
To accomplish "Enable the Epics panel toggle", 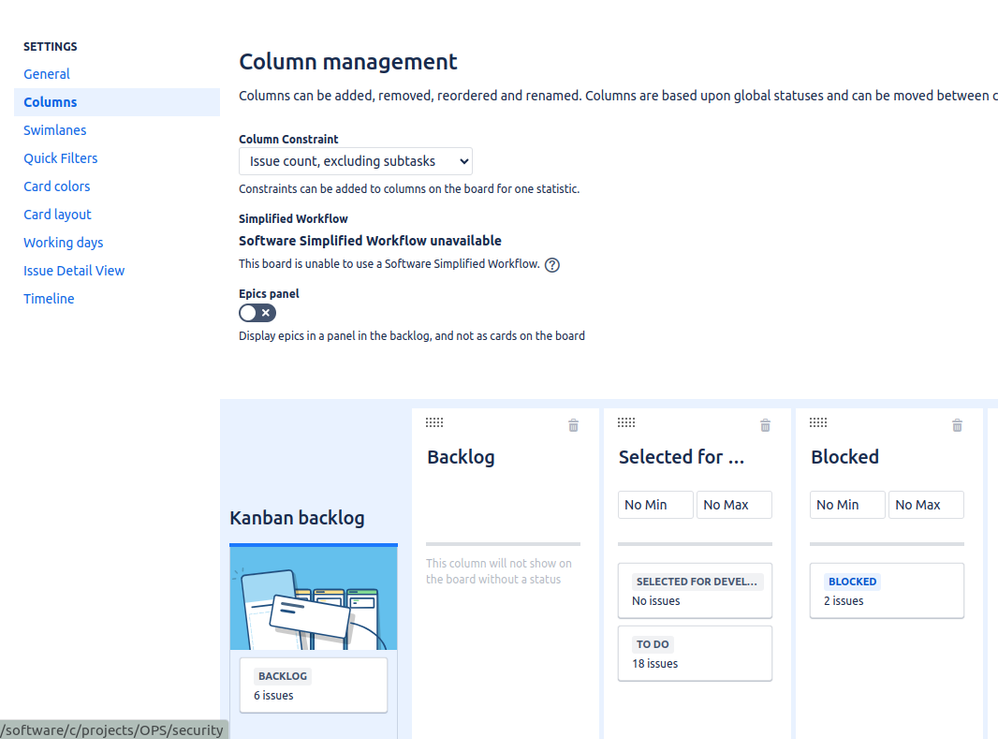I will pyautogui.click(x=257, y=312).
